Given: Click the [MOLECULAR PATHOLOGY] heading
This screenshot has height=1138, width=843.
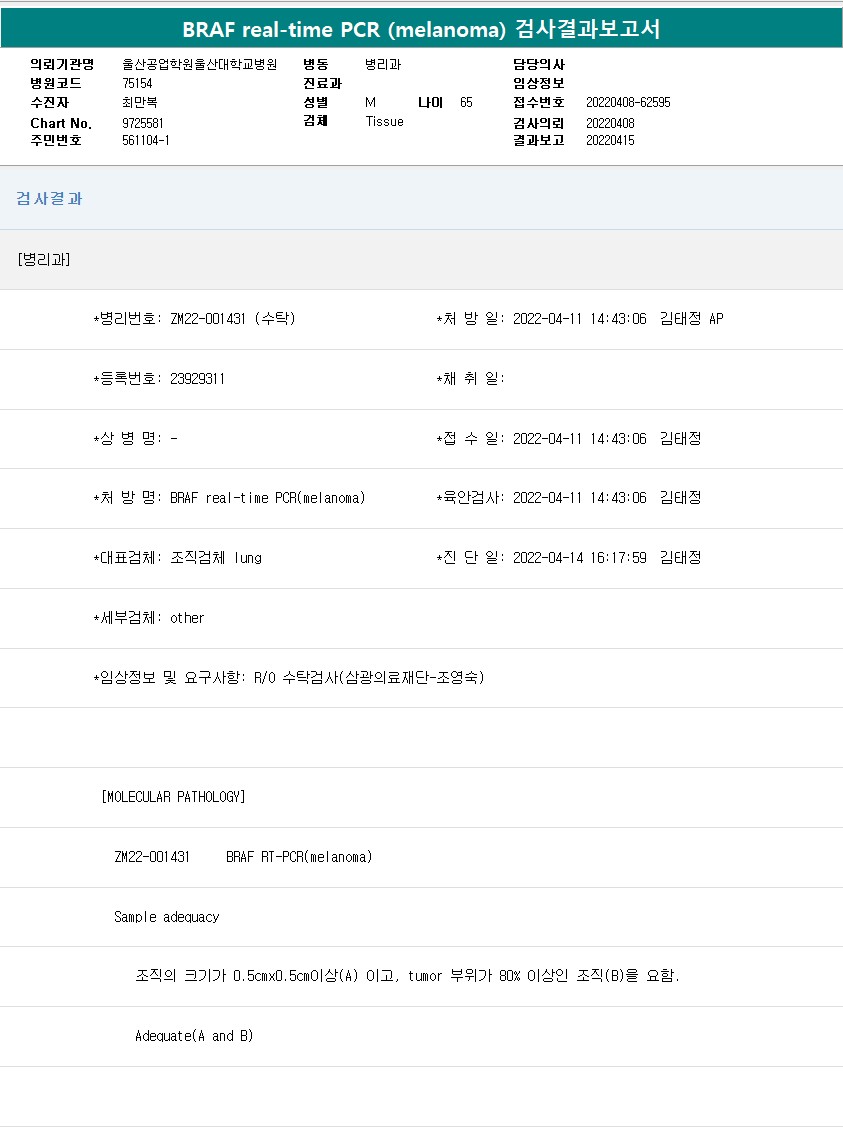Looking at the screenshot, I should coord(173,797).
